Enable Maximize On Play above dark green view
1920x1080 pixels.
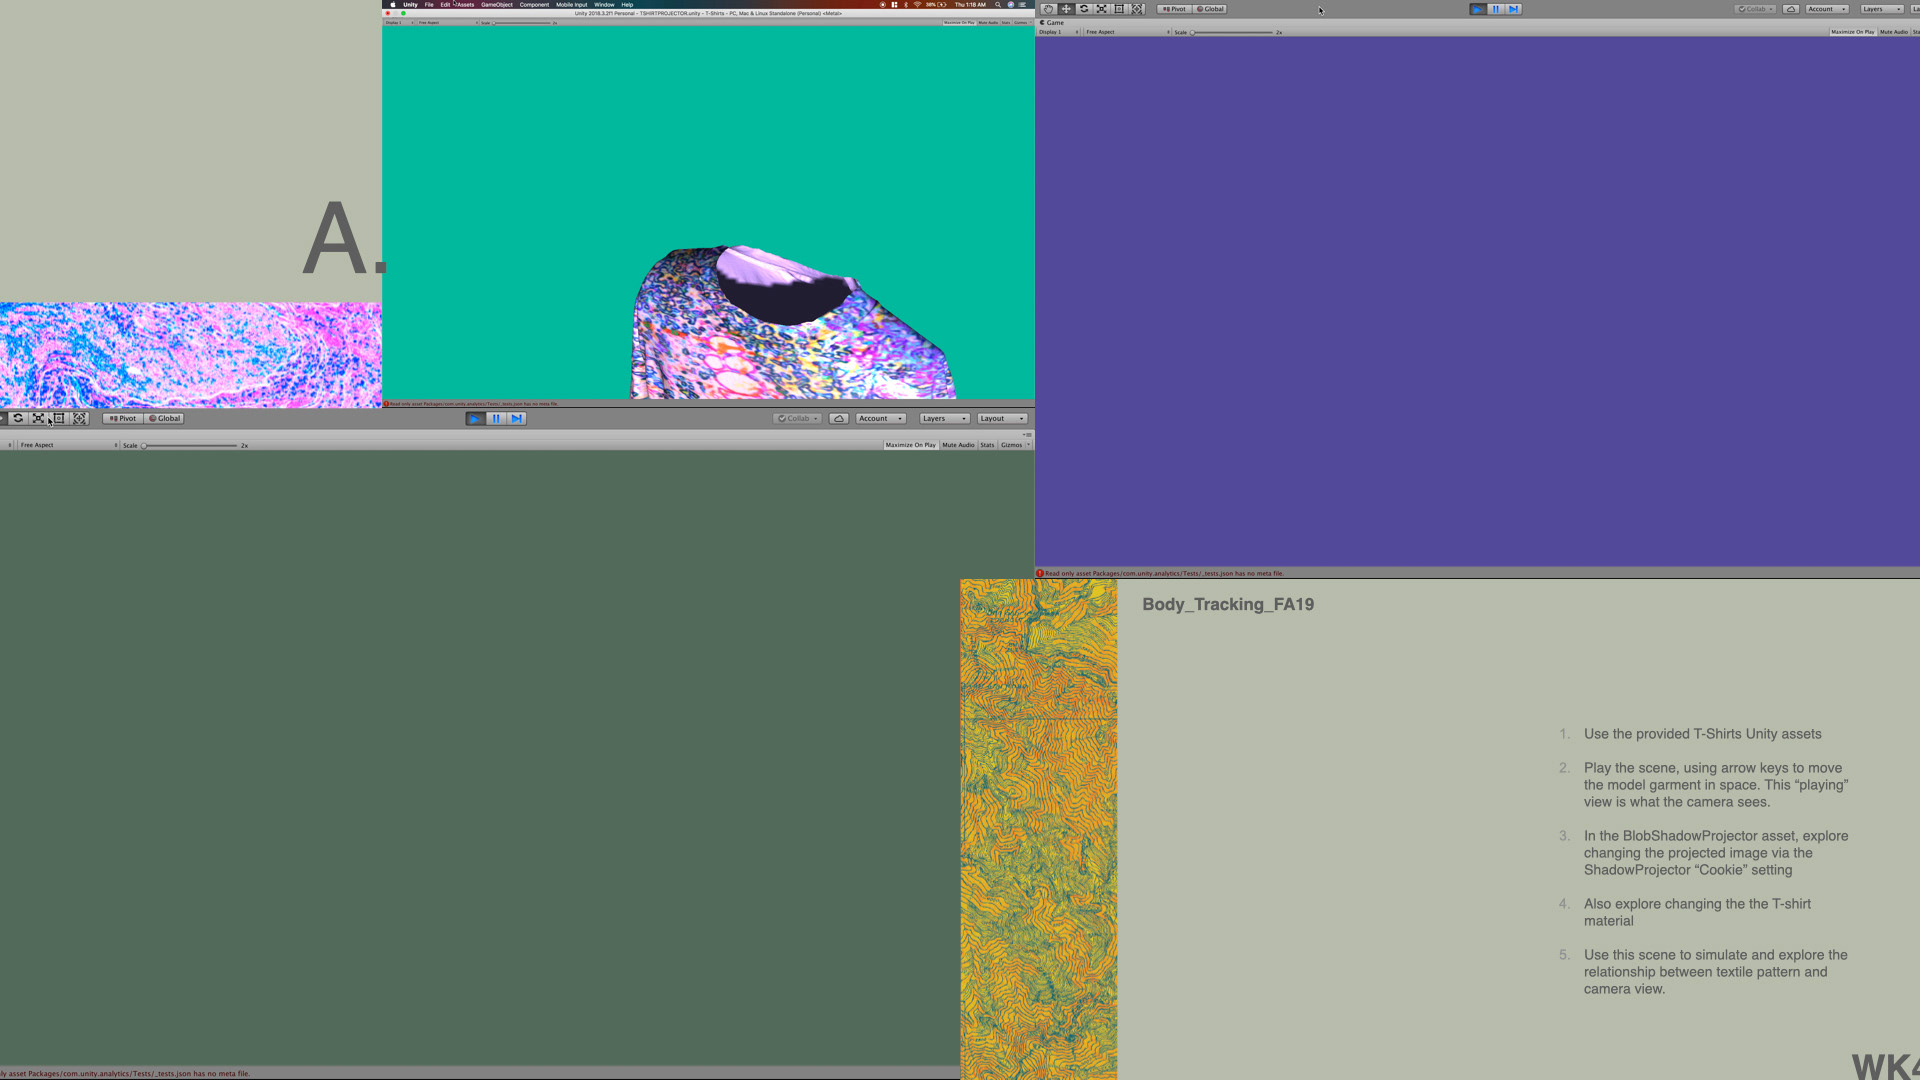(910, 445)
